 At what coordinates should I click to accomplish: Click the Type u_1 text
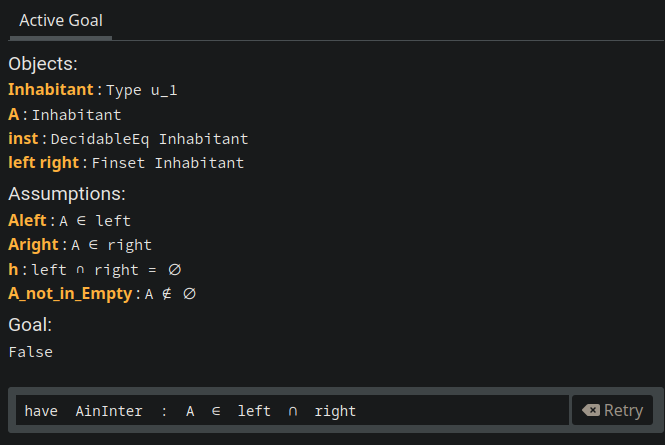tap(141, 90)
